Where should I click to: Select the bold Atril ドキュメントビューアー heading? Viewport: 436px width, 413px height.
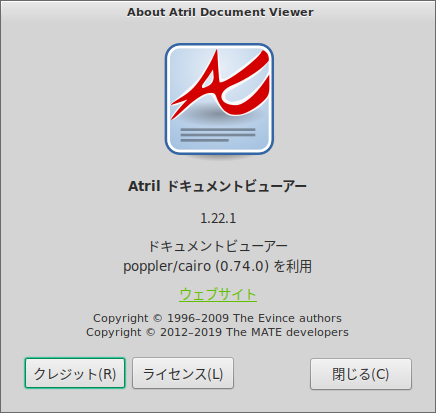tap(218, 186)
